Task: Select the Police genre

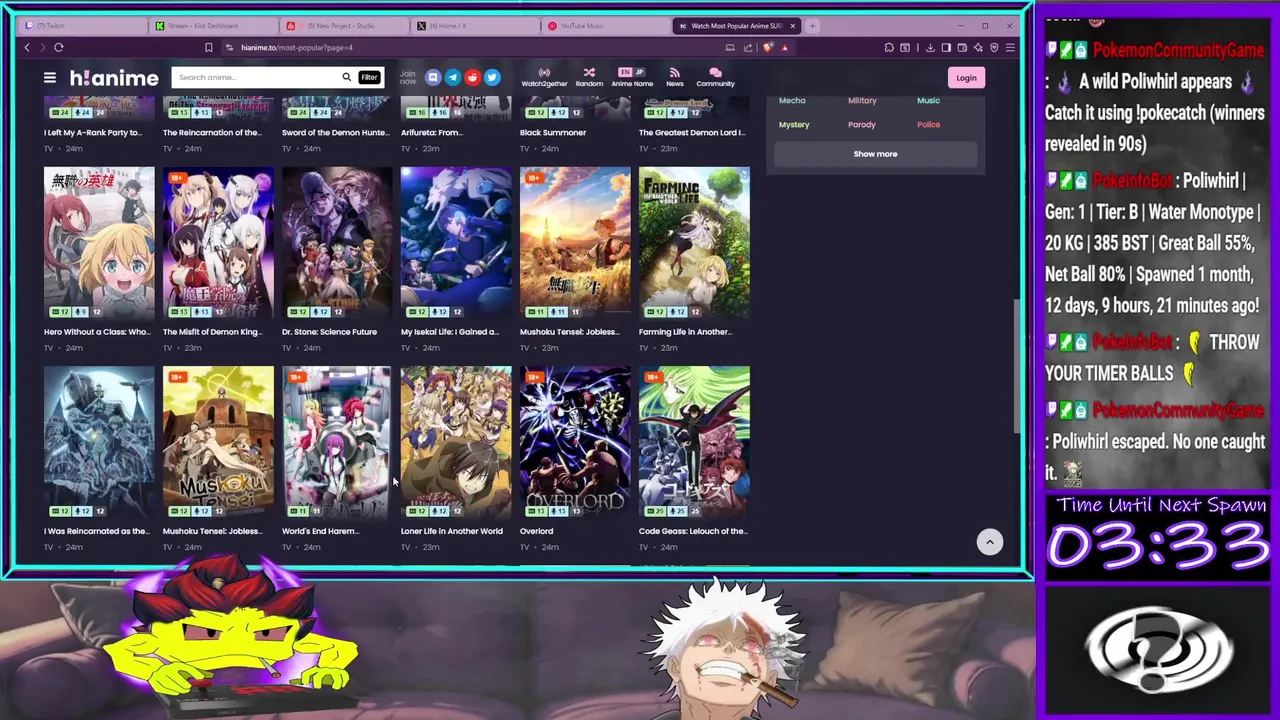Action: (928, 125)
